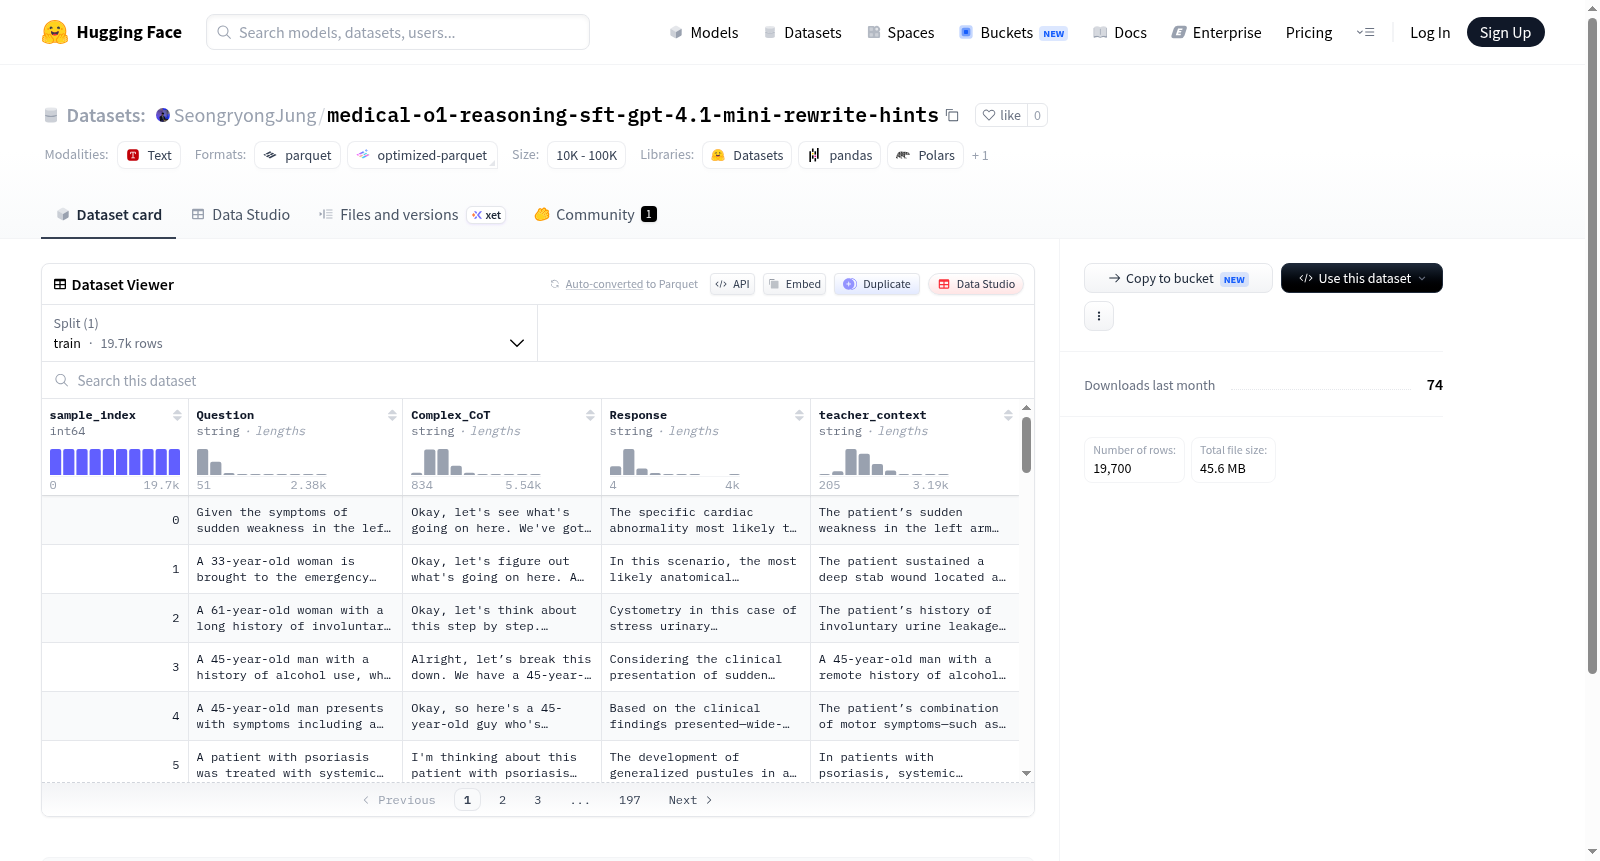Click the search magnifier icon in dataset search
Screen dimensions: 1600x861
pyautogui.click(x=62, y=380)
